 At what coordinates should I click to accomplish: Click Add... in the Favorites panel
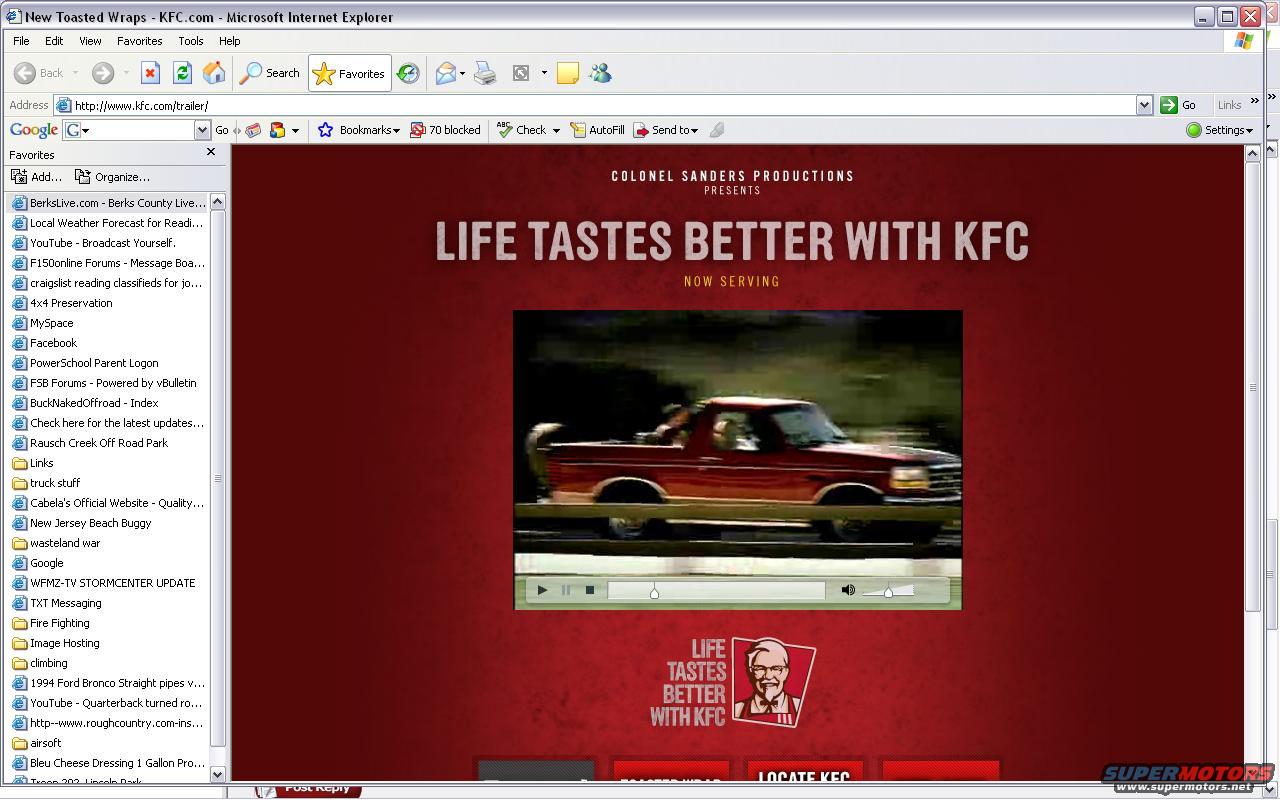pos(36,177)
